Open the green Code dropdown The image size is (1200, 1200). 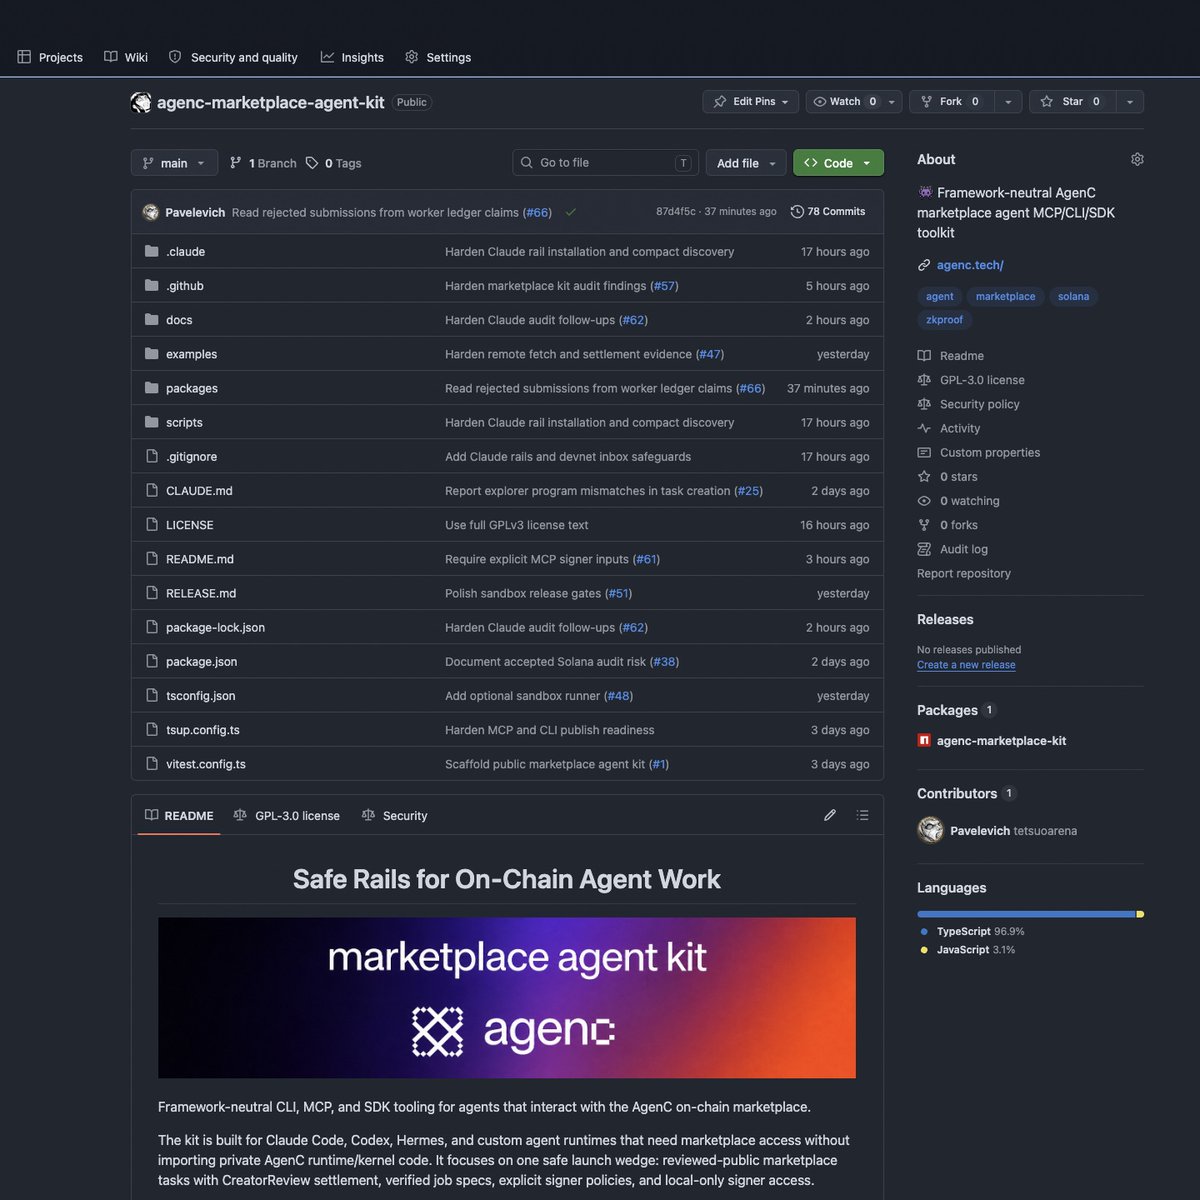(838, 163)
